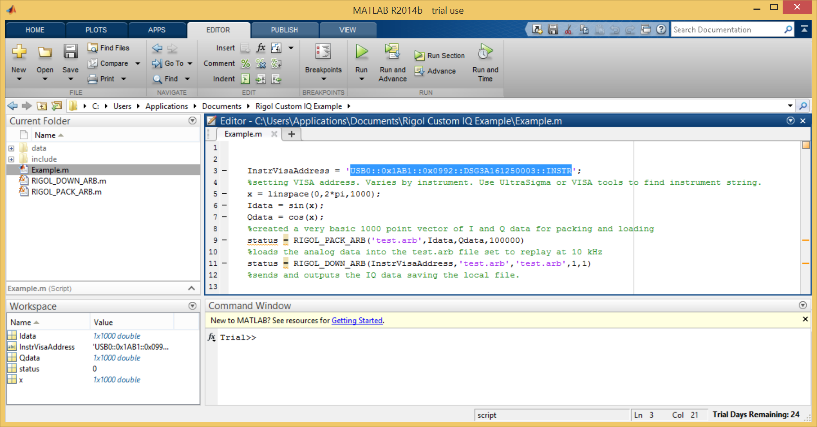Expand the include folder tree node

coord(11,159)
